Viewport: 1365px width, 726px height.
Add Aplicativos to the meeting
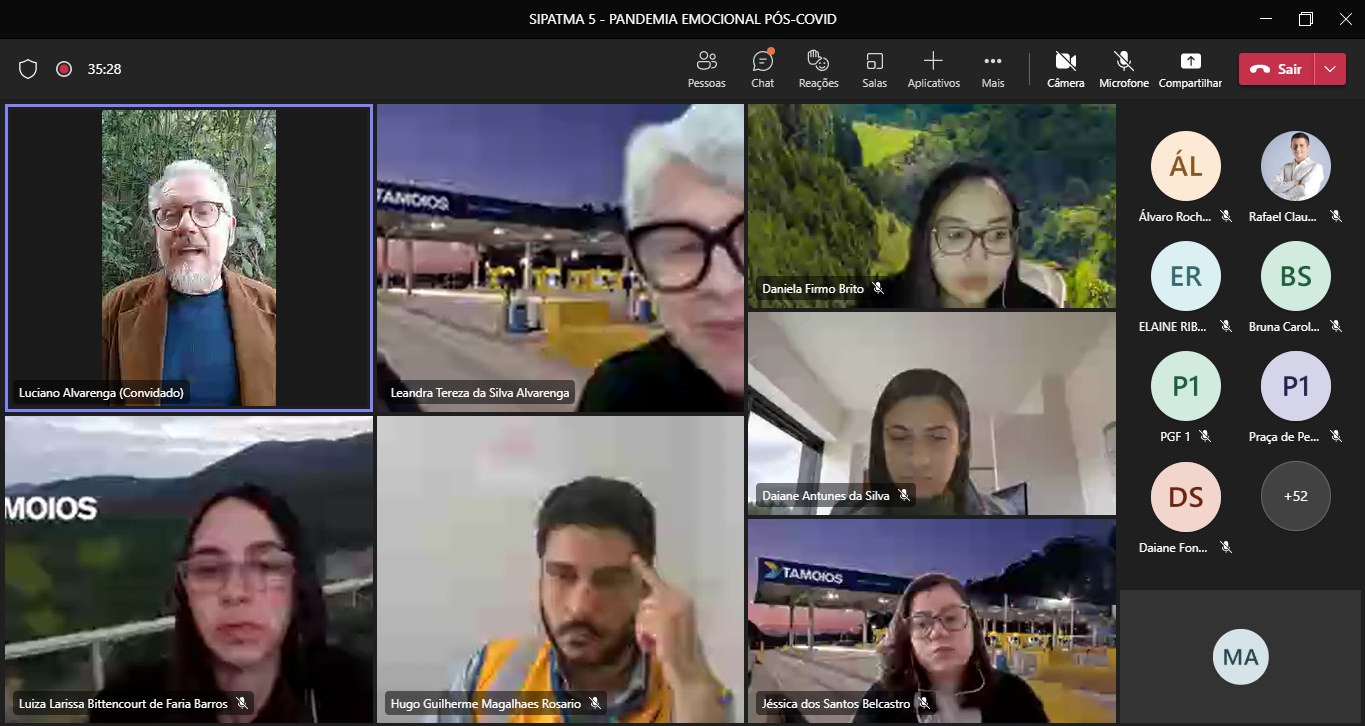pos(933,68)
